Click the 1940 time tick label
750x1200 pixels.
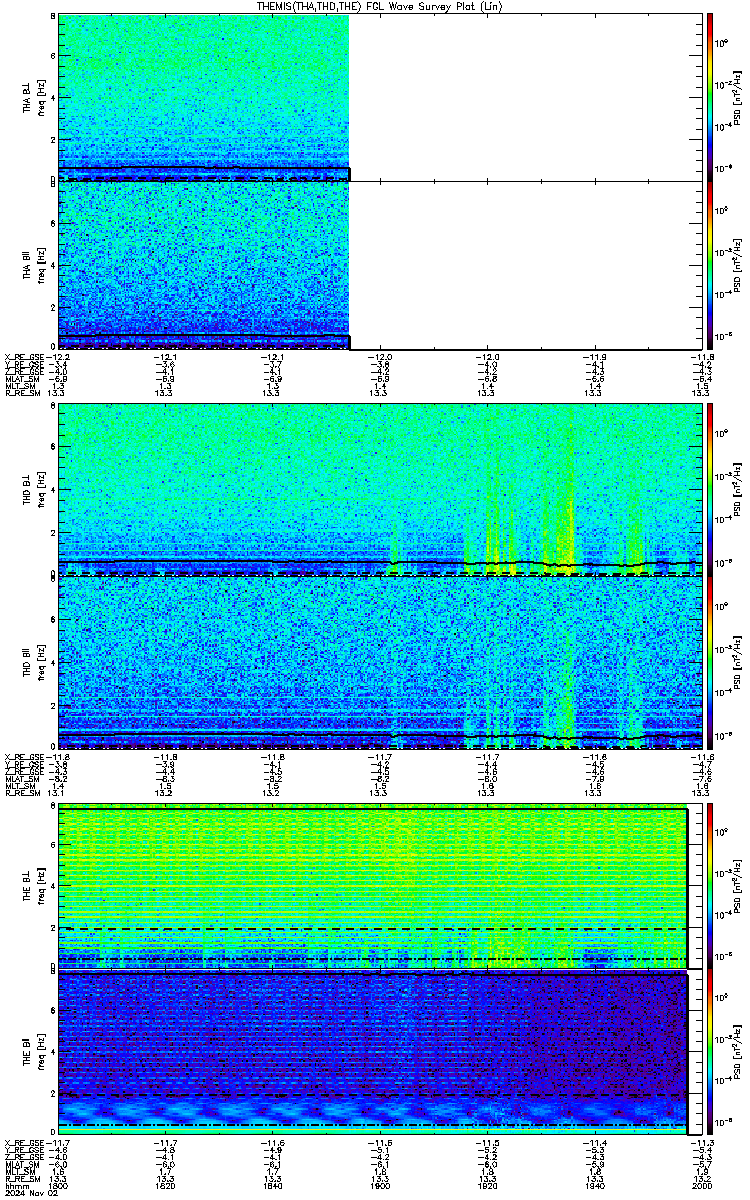click(593, 1185)
